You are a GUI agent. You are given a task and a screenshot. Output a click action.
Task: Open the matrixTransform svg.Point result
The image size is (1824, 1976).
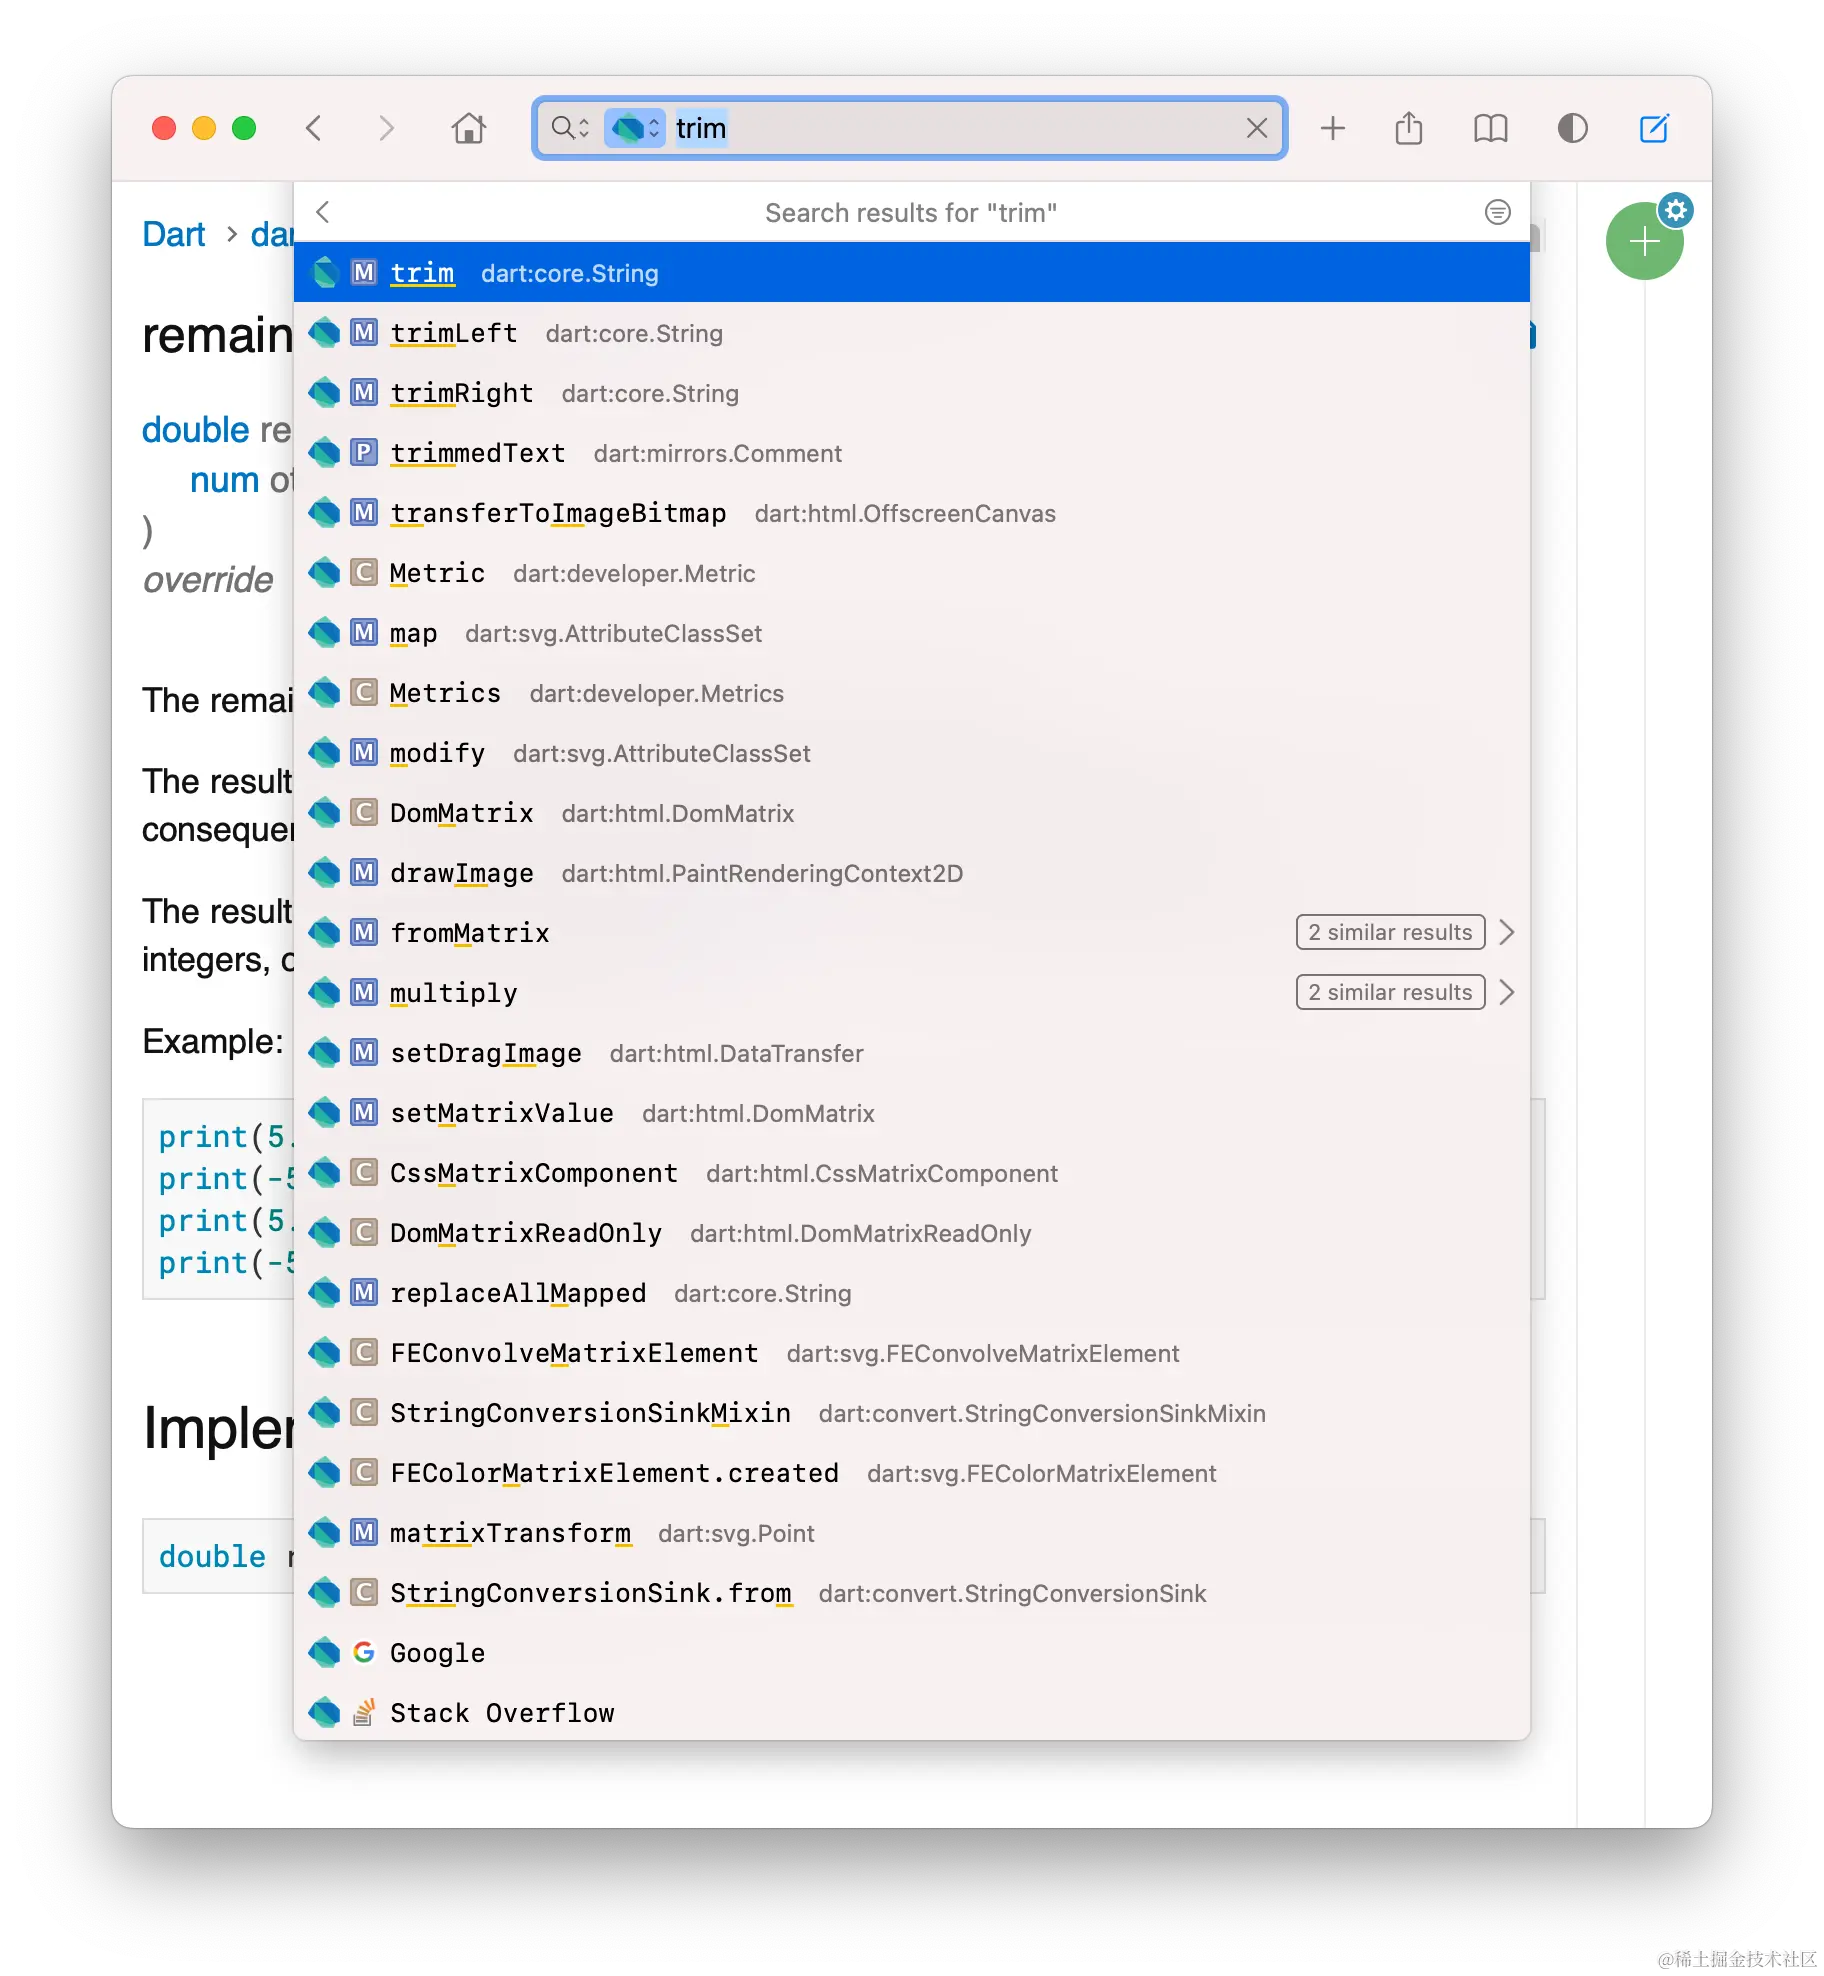click(x=911, y=1532)
